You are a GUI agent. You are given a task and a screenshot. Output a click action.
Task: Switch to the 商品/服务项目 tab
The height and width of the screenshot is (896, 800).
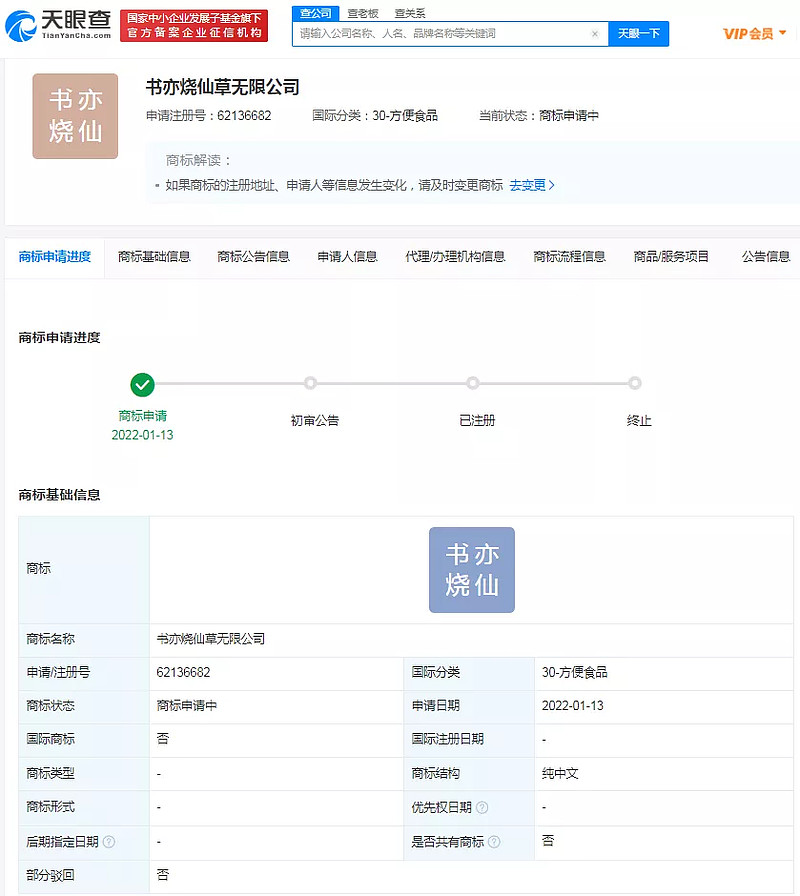(x=671, y=257)
